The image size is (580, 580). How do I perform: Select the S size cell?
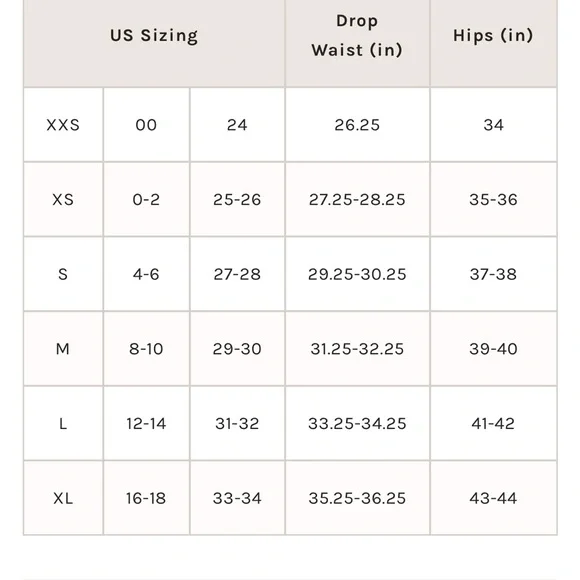(63, 274)
